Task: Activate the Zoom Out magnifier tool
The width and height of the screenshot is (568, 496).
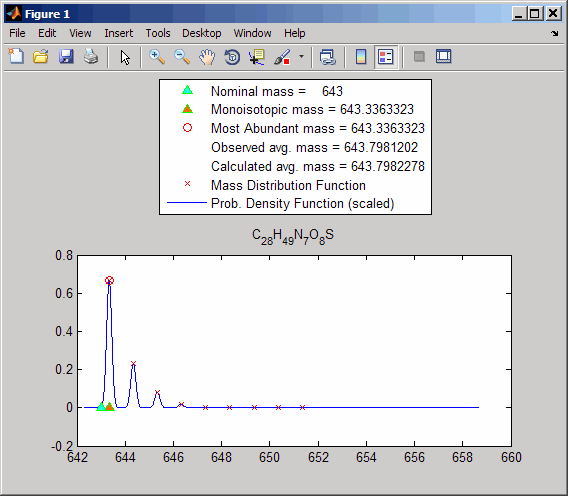Action: pos(182,57)
